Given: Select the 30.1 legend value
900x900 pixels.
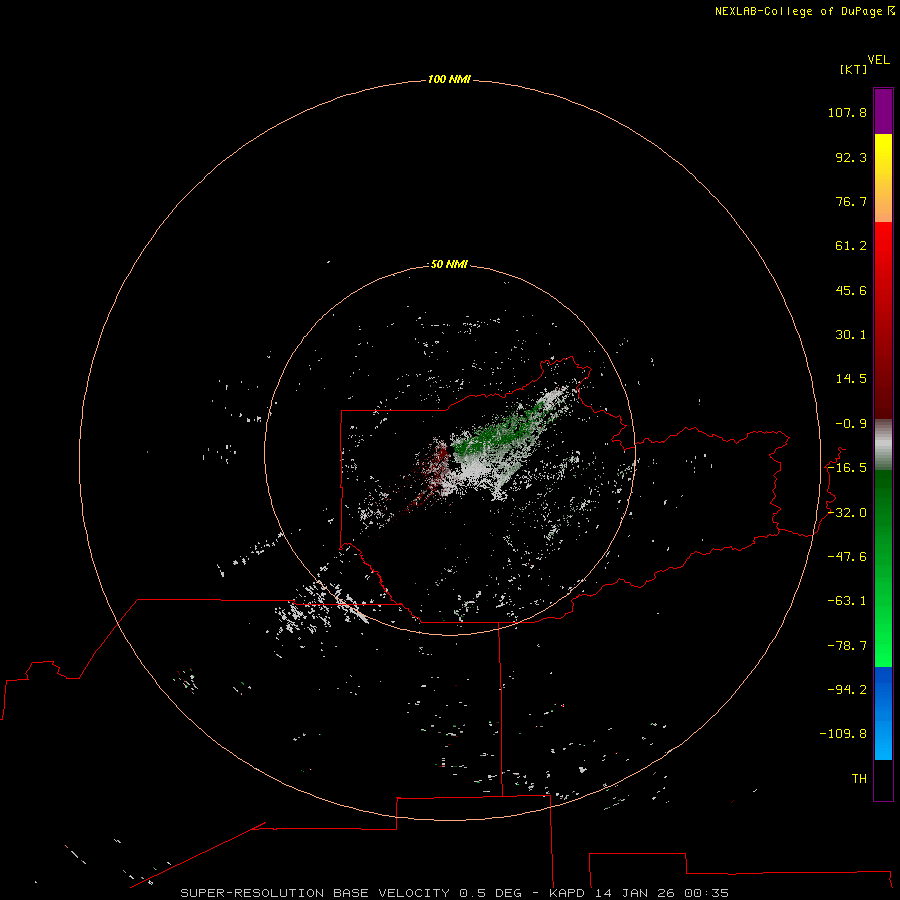Looking at the screenshot, I should click(x=851, y=335).
